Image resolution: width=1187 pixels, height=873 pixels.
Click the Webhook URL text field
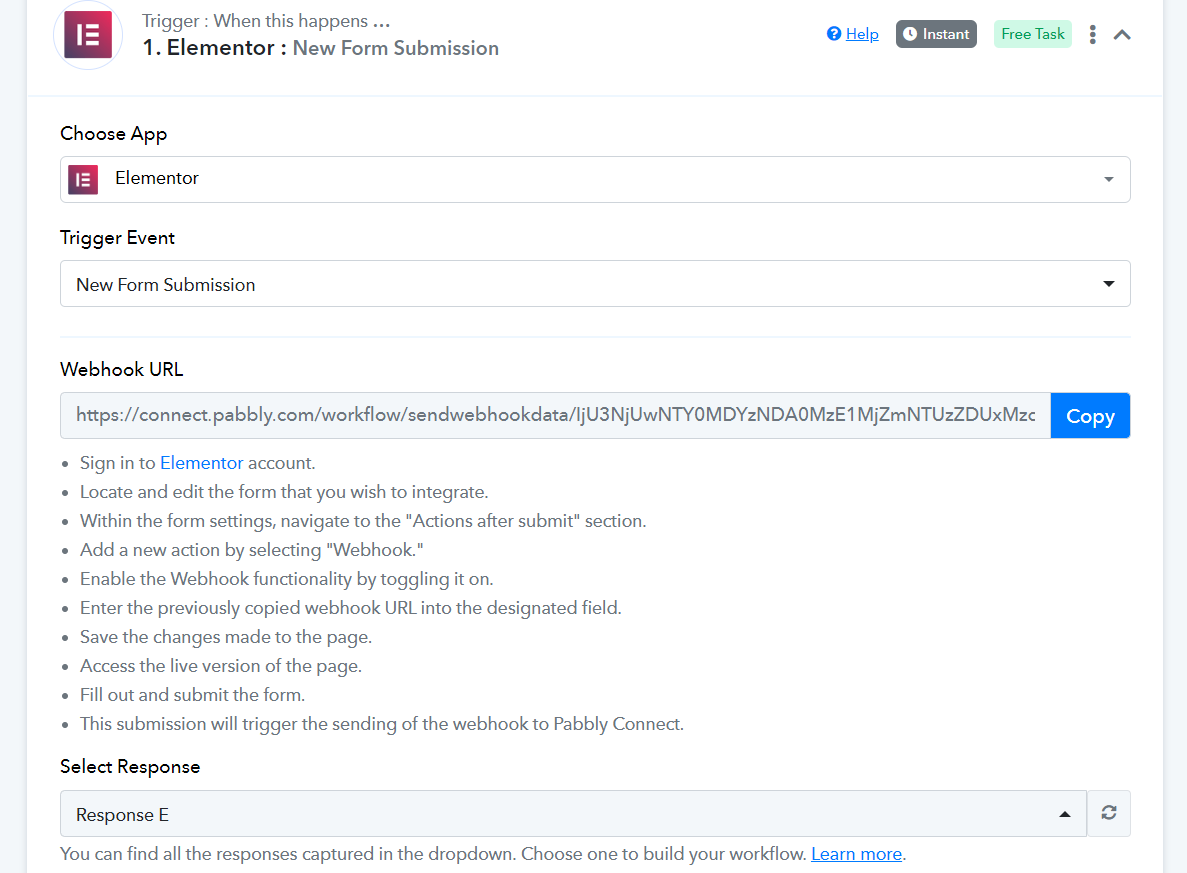point(556,416)
